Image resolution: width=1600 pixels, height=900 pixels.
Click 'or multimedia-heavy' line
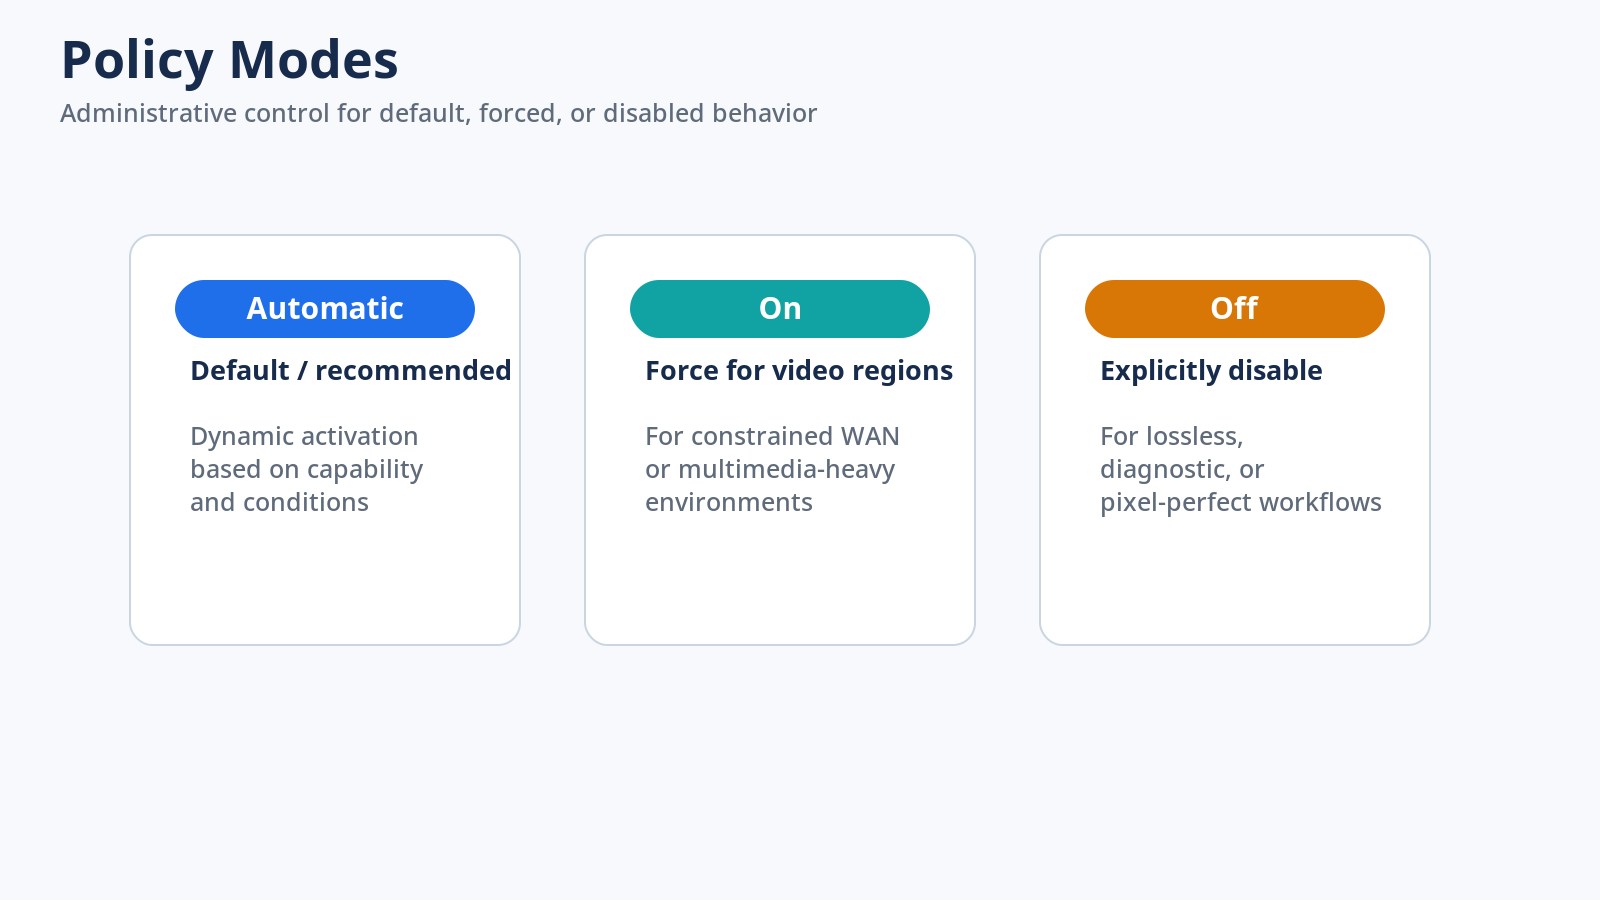[770, 469]
